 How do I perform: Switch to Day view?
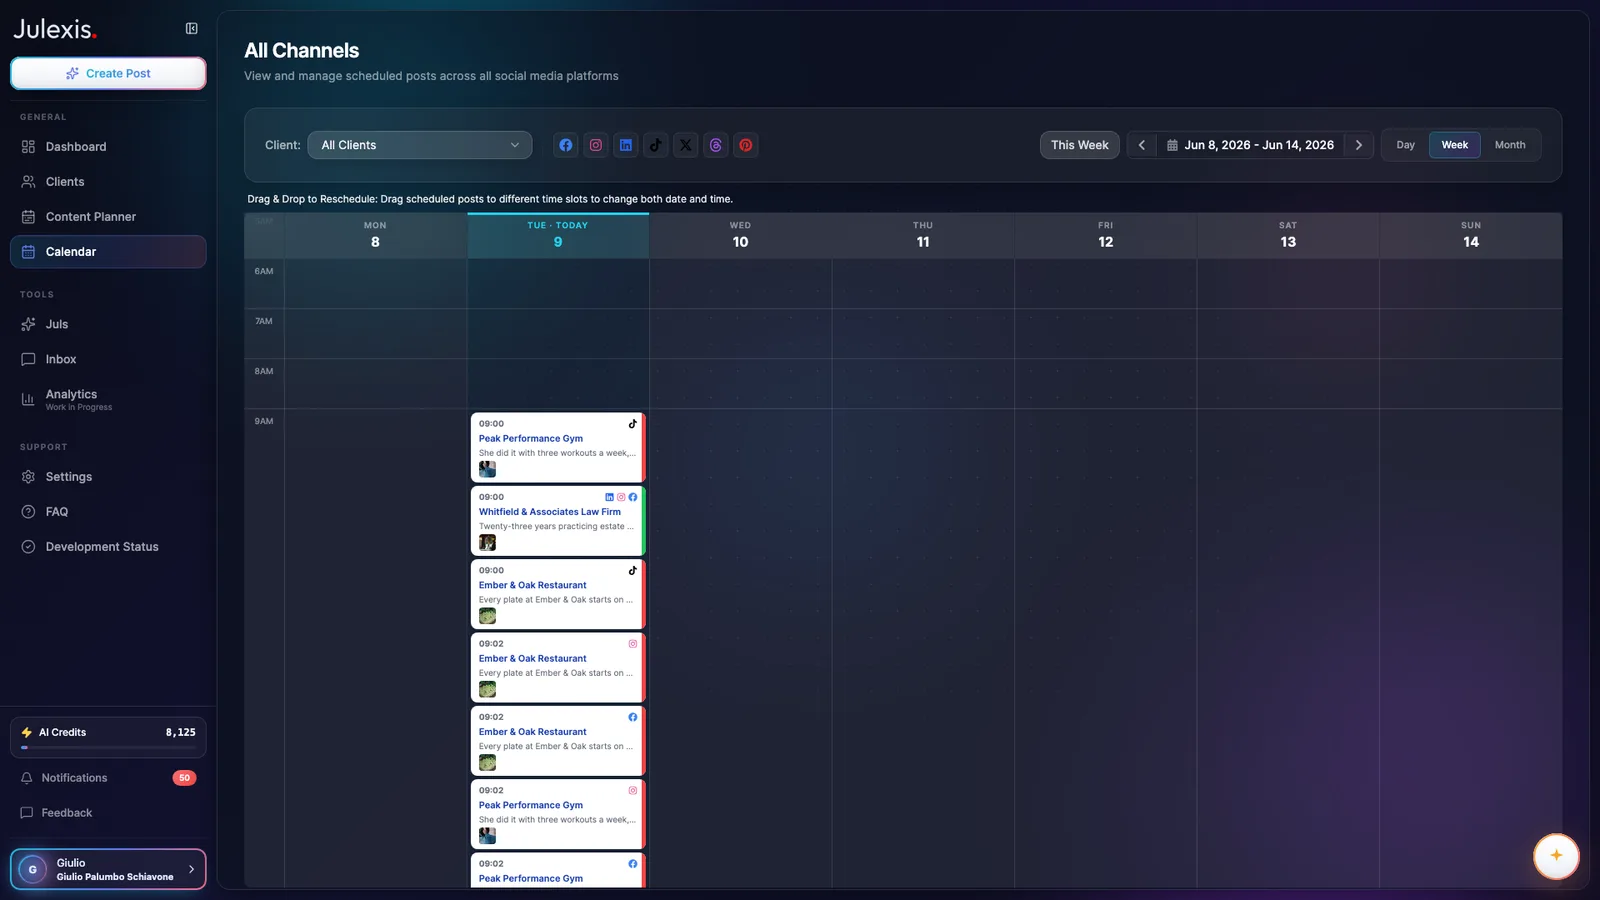[x=1406, y=145]
